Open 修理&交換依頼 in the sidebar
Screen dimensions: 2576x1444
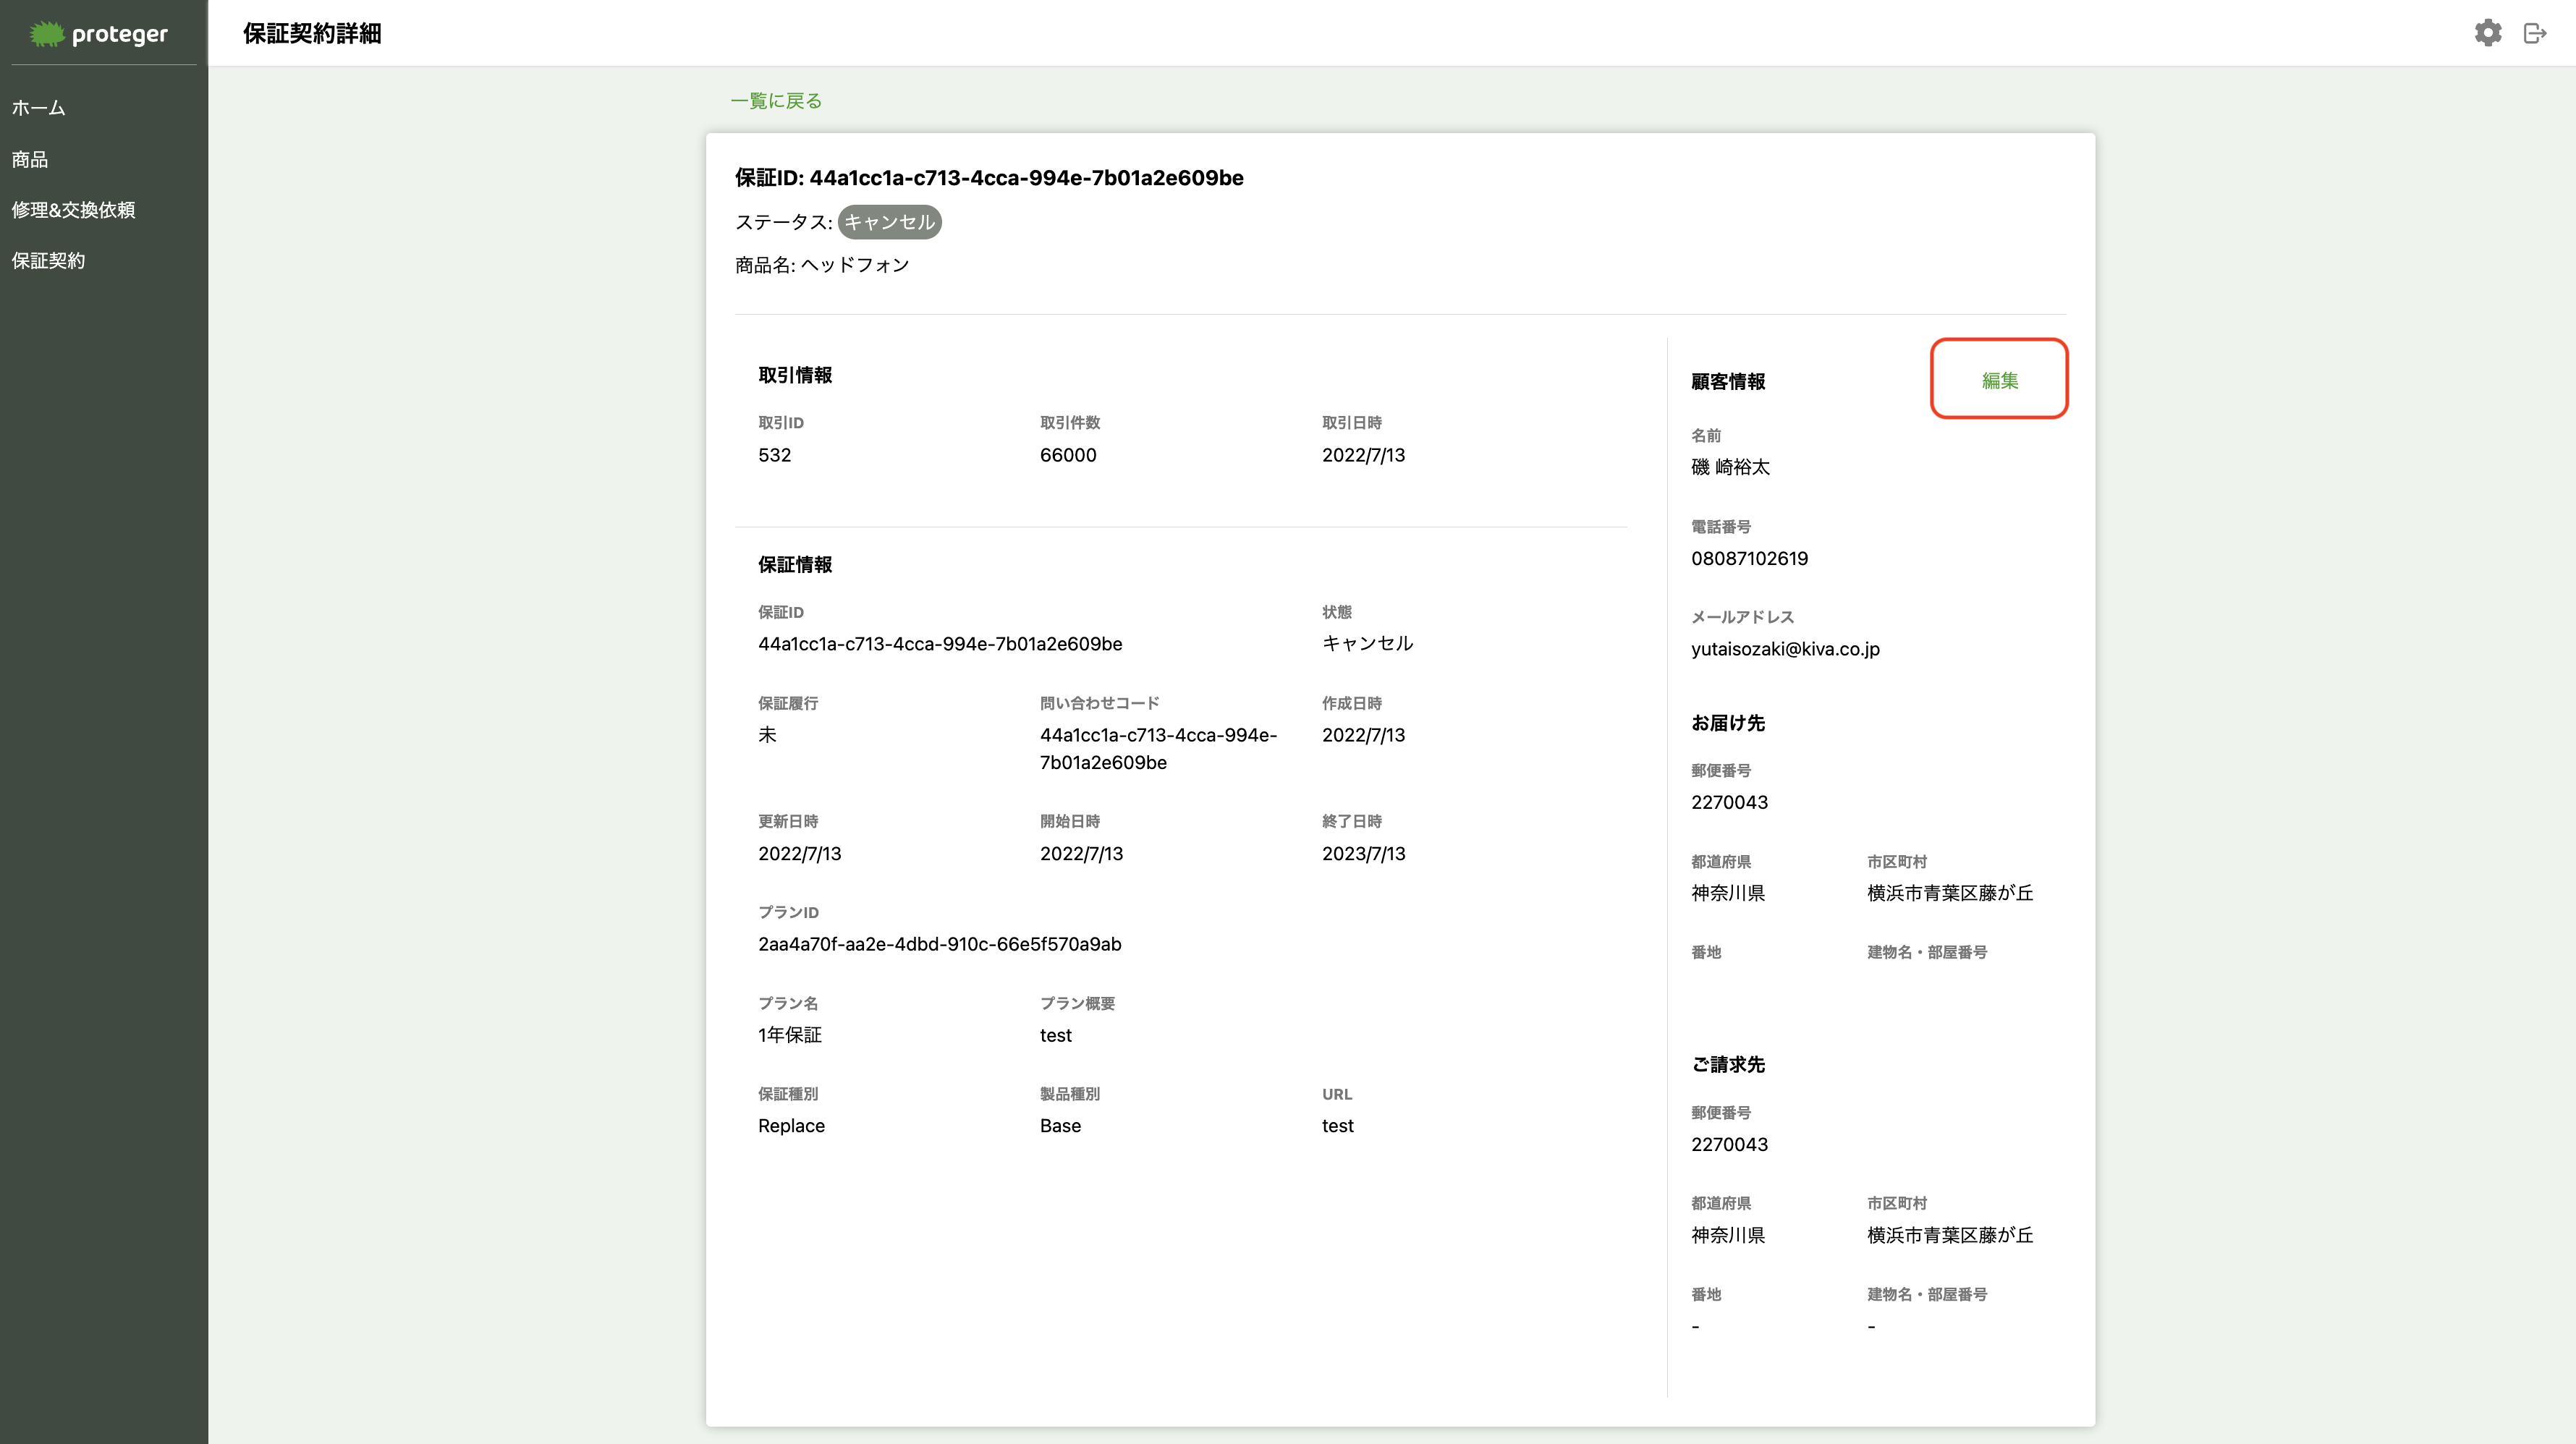[x=73, y=210]
